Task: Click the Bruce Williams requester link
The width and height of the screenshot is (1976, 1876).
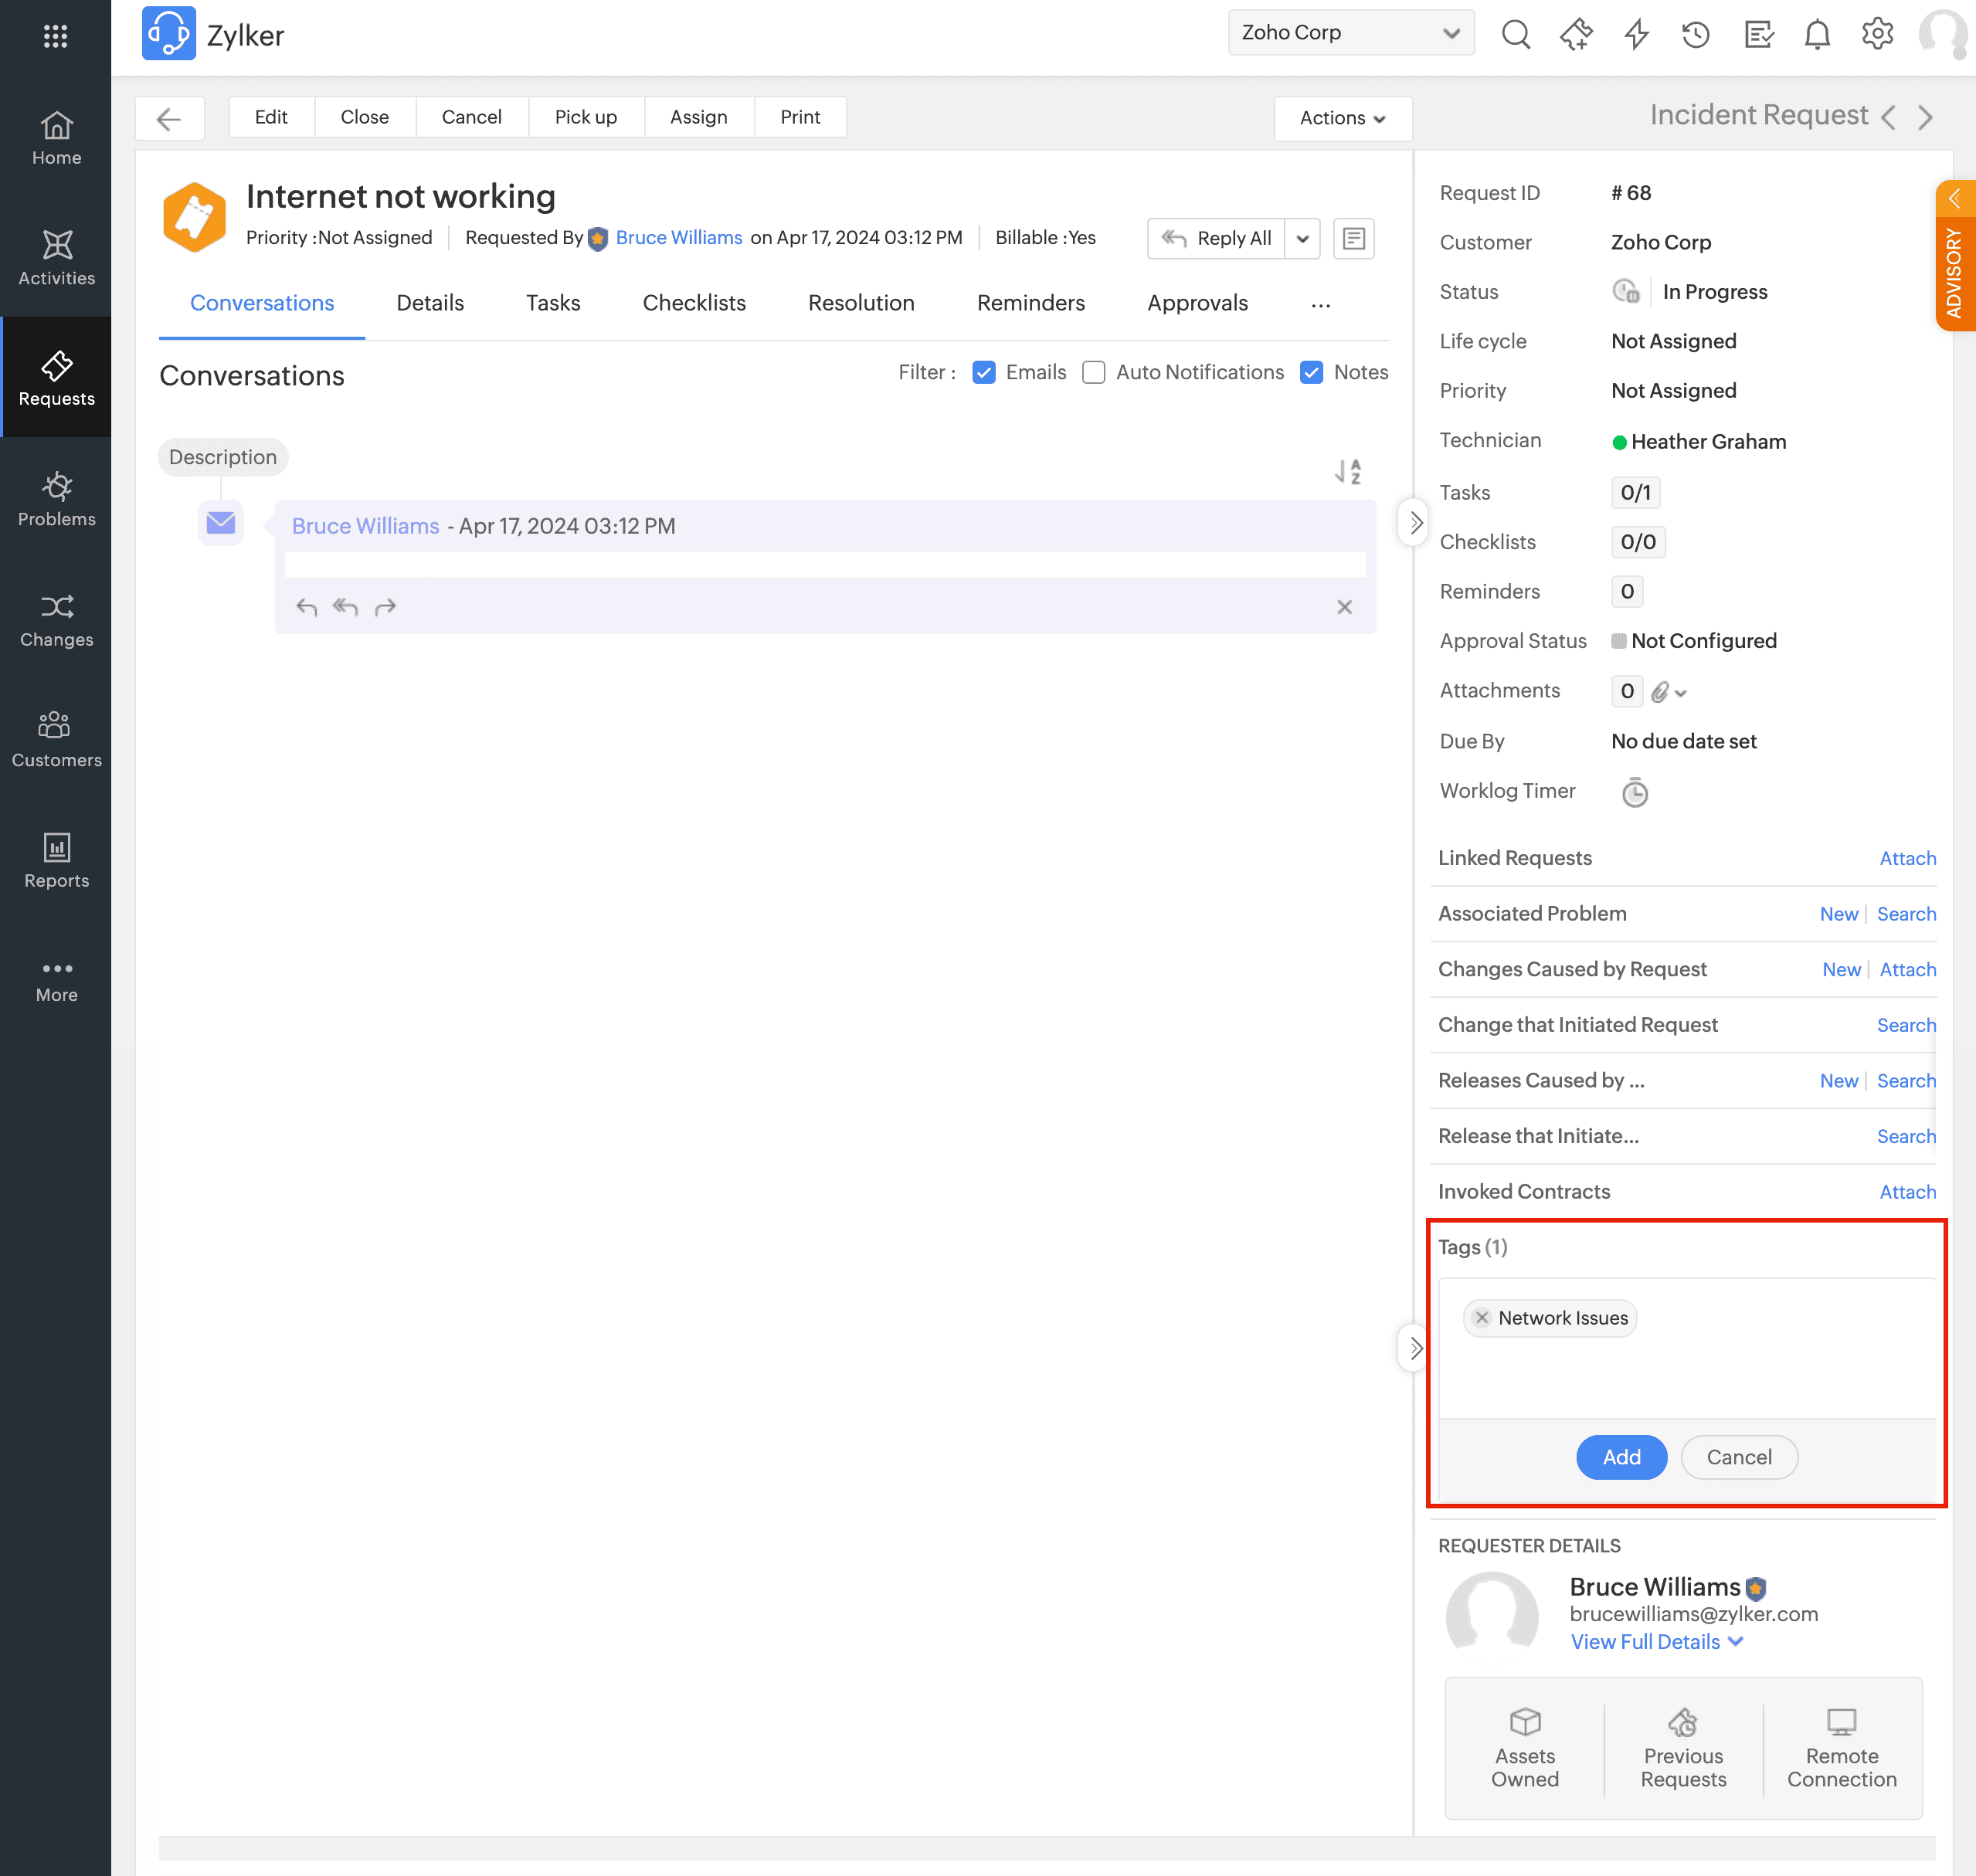Action: click(x=679, y=238)
